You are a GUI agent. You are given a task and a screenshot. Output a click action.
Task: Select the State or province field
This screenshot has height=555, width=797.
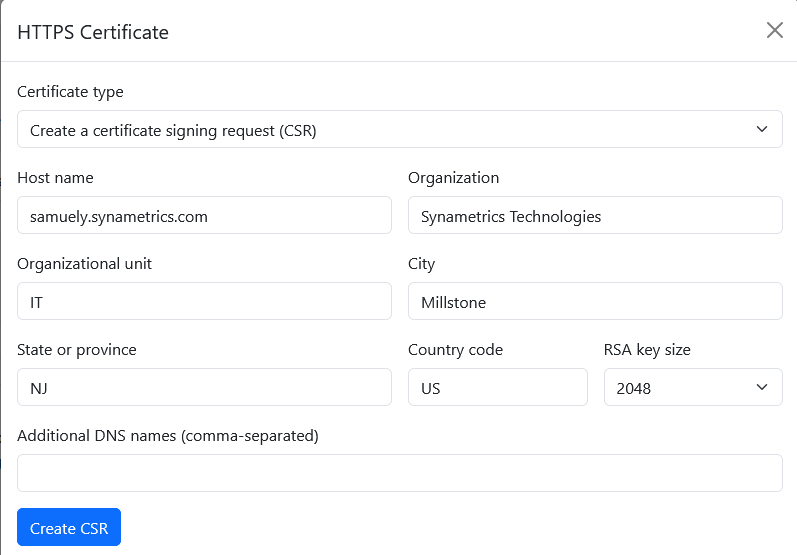coord(204,387)
